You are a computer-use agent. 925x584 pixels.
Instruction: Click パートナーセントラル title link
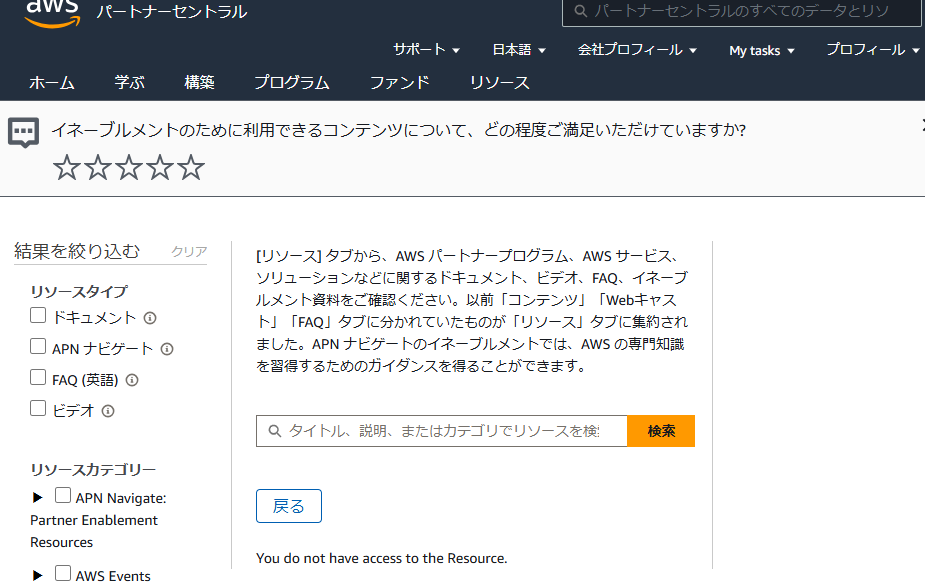click(x=172, y=12)
